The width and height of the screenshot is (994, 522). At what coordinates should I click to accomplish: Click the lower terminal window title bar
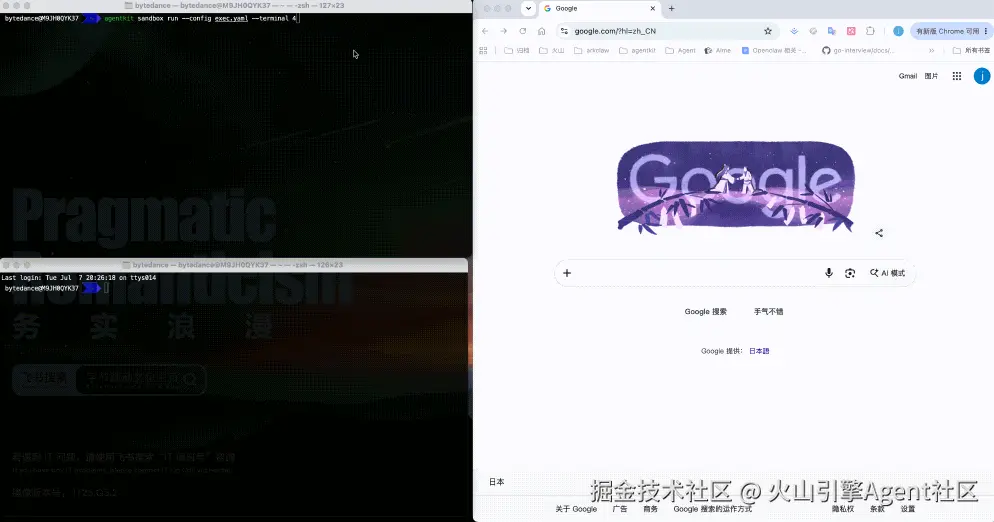click(235, 264)
